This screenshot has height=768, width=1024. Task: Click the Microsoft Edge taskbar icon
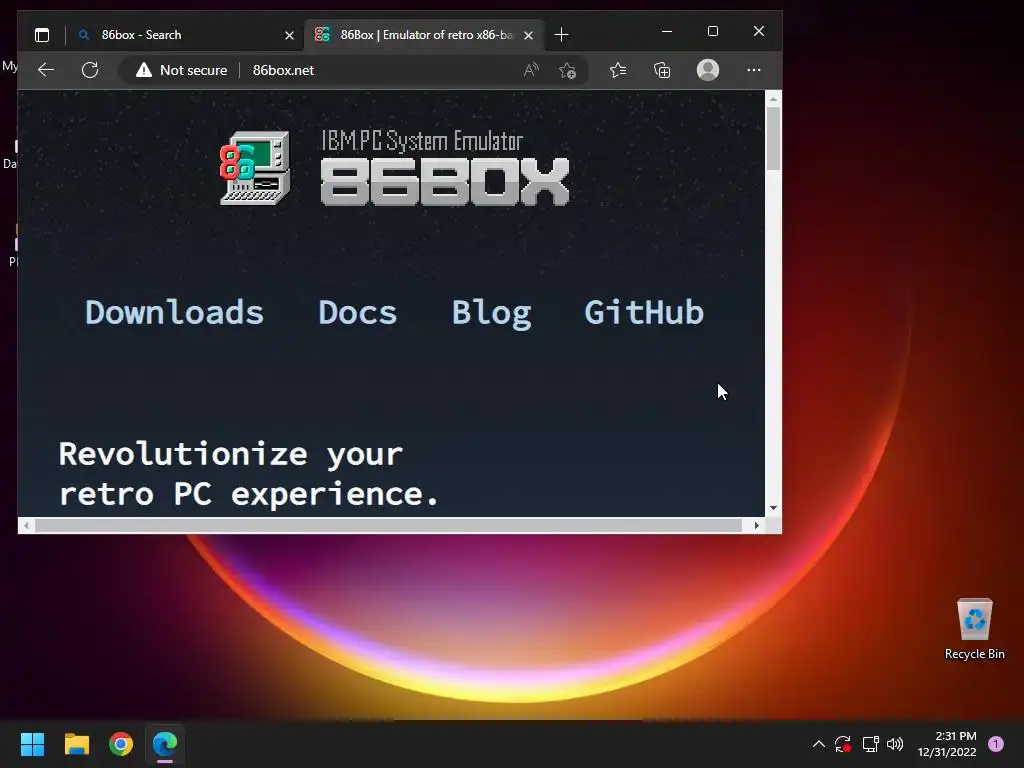(x=165, y=744)
